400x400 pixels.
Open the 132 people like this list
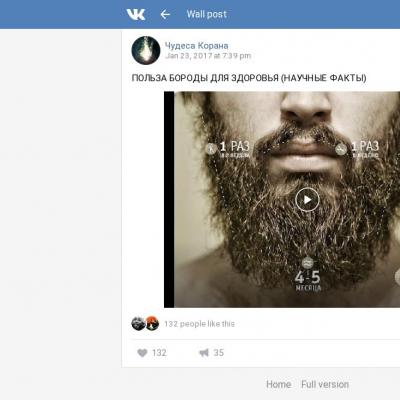(x=199, y=324)
